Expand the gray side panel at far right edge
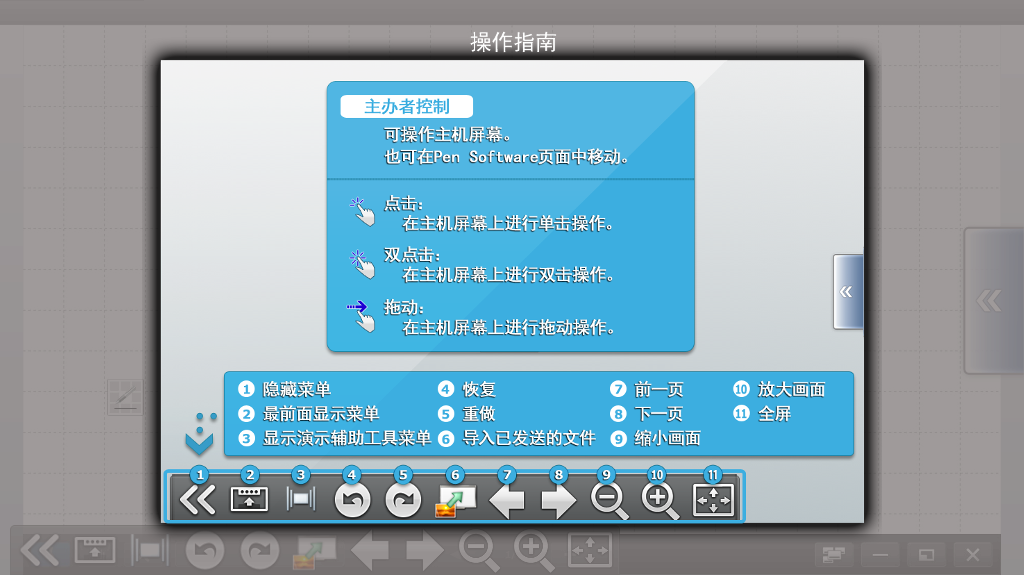 coord(990,301)
